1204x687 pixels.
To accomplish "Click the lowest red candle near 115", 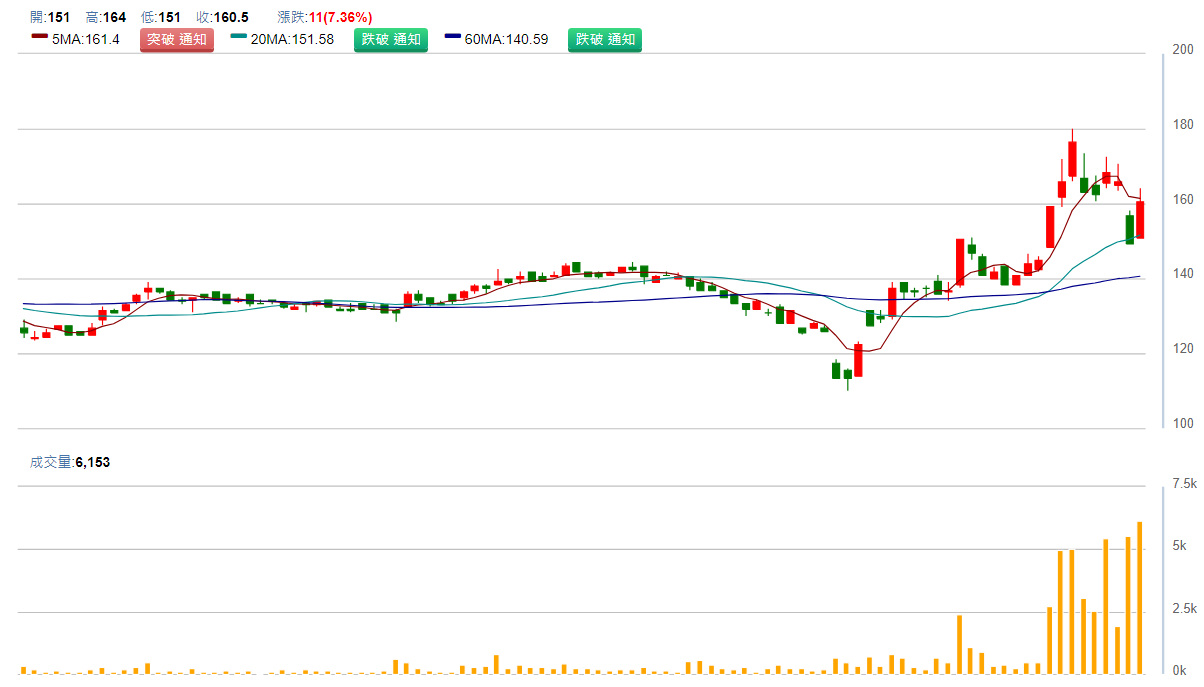I will tap(858, 360).
